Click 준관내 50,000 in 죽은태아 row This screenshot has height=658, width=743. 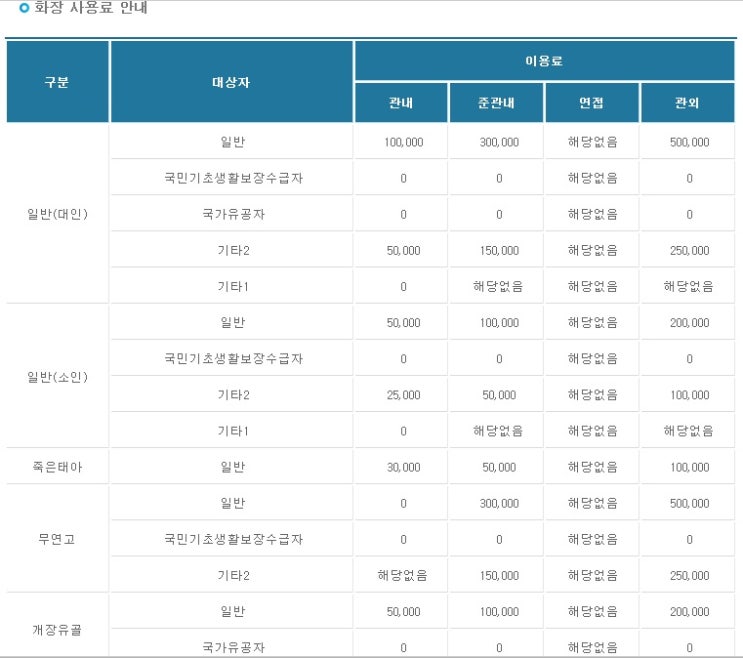click(499, 468)
